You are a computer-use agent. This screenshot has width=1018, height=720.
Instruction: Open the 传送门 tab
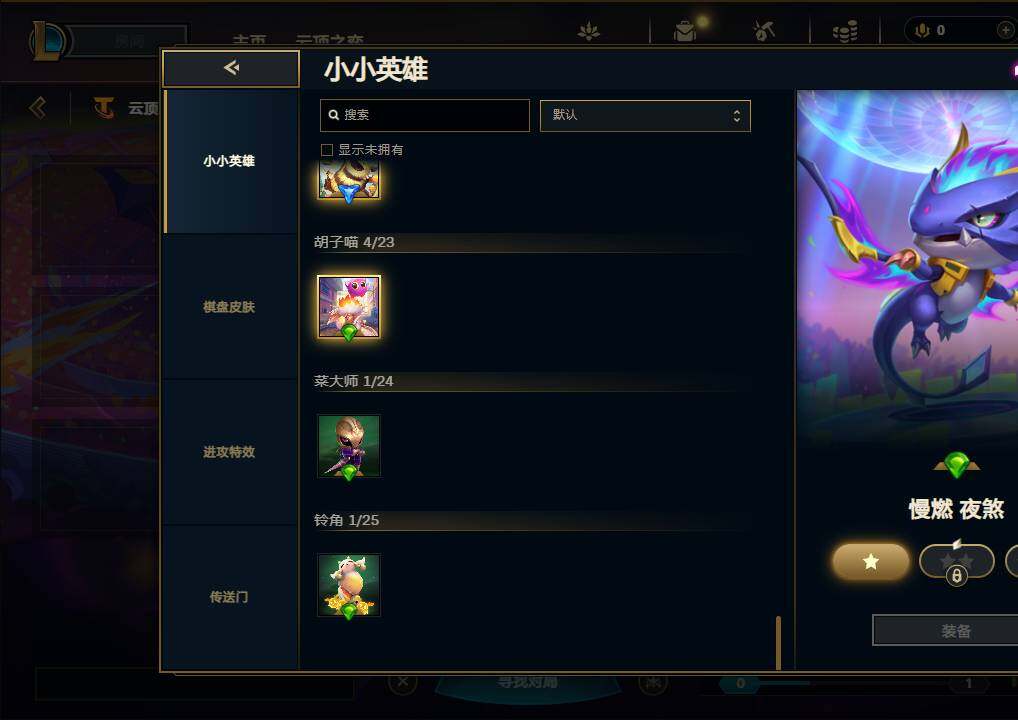point(229,597)
